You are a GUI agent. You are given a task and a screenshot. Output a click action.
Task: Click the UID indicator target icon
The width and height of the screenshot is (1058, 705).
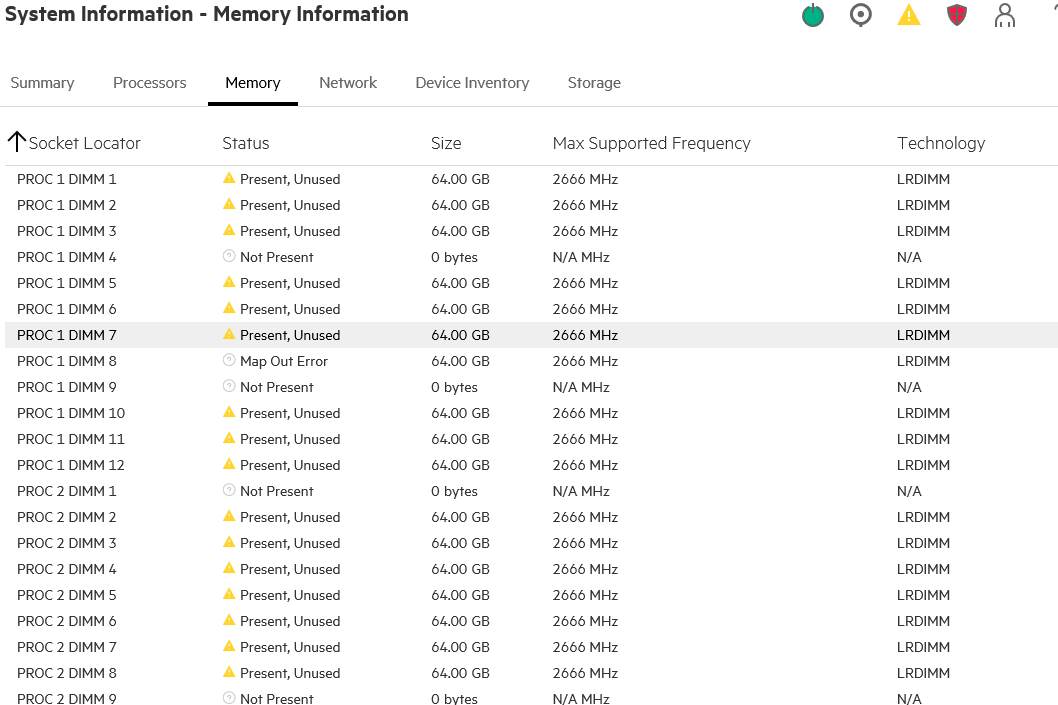click(x=861, y=16)
